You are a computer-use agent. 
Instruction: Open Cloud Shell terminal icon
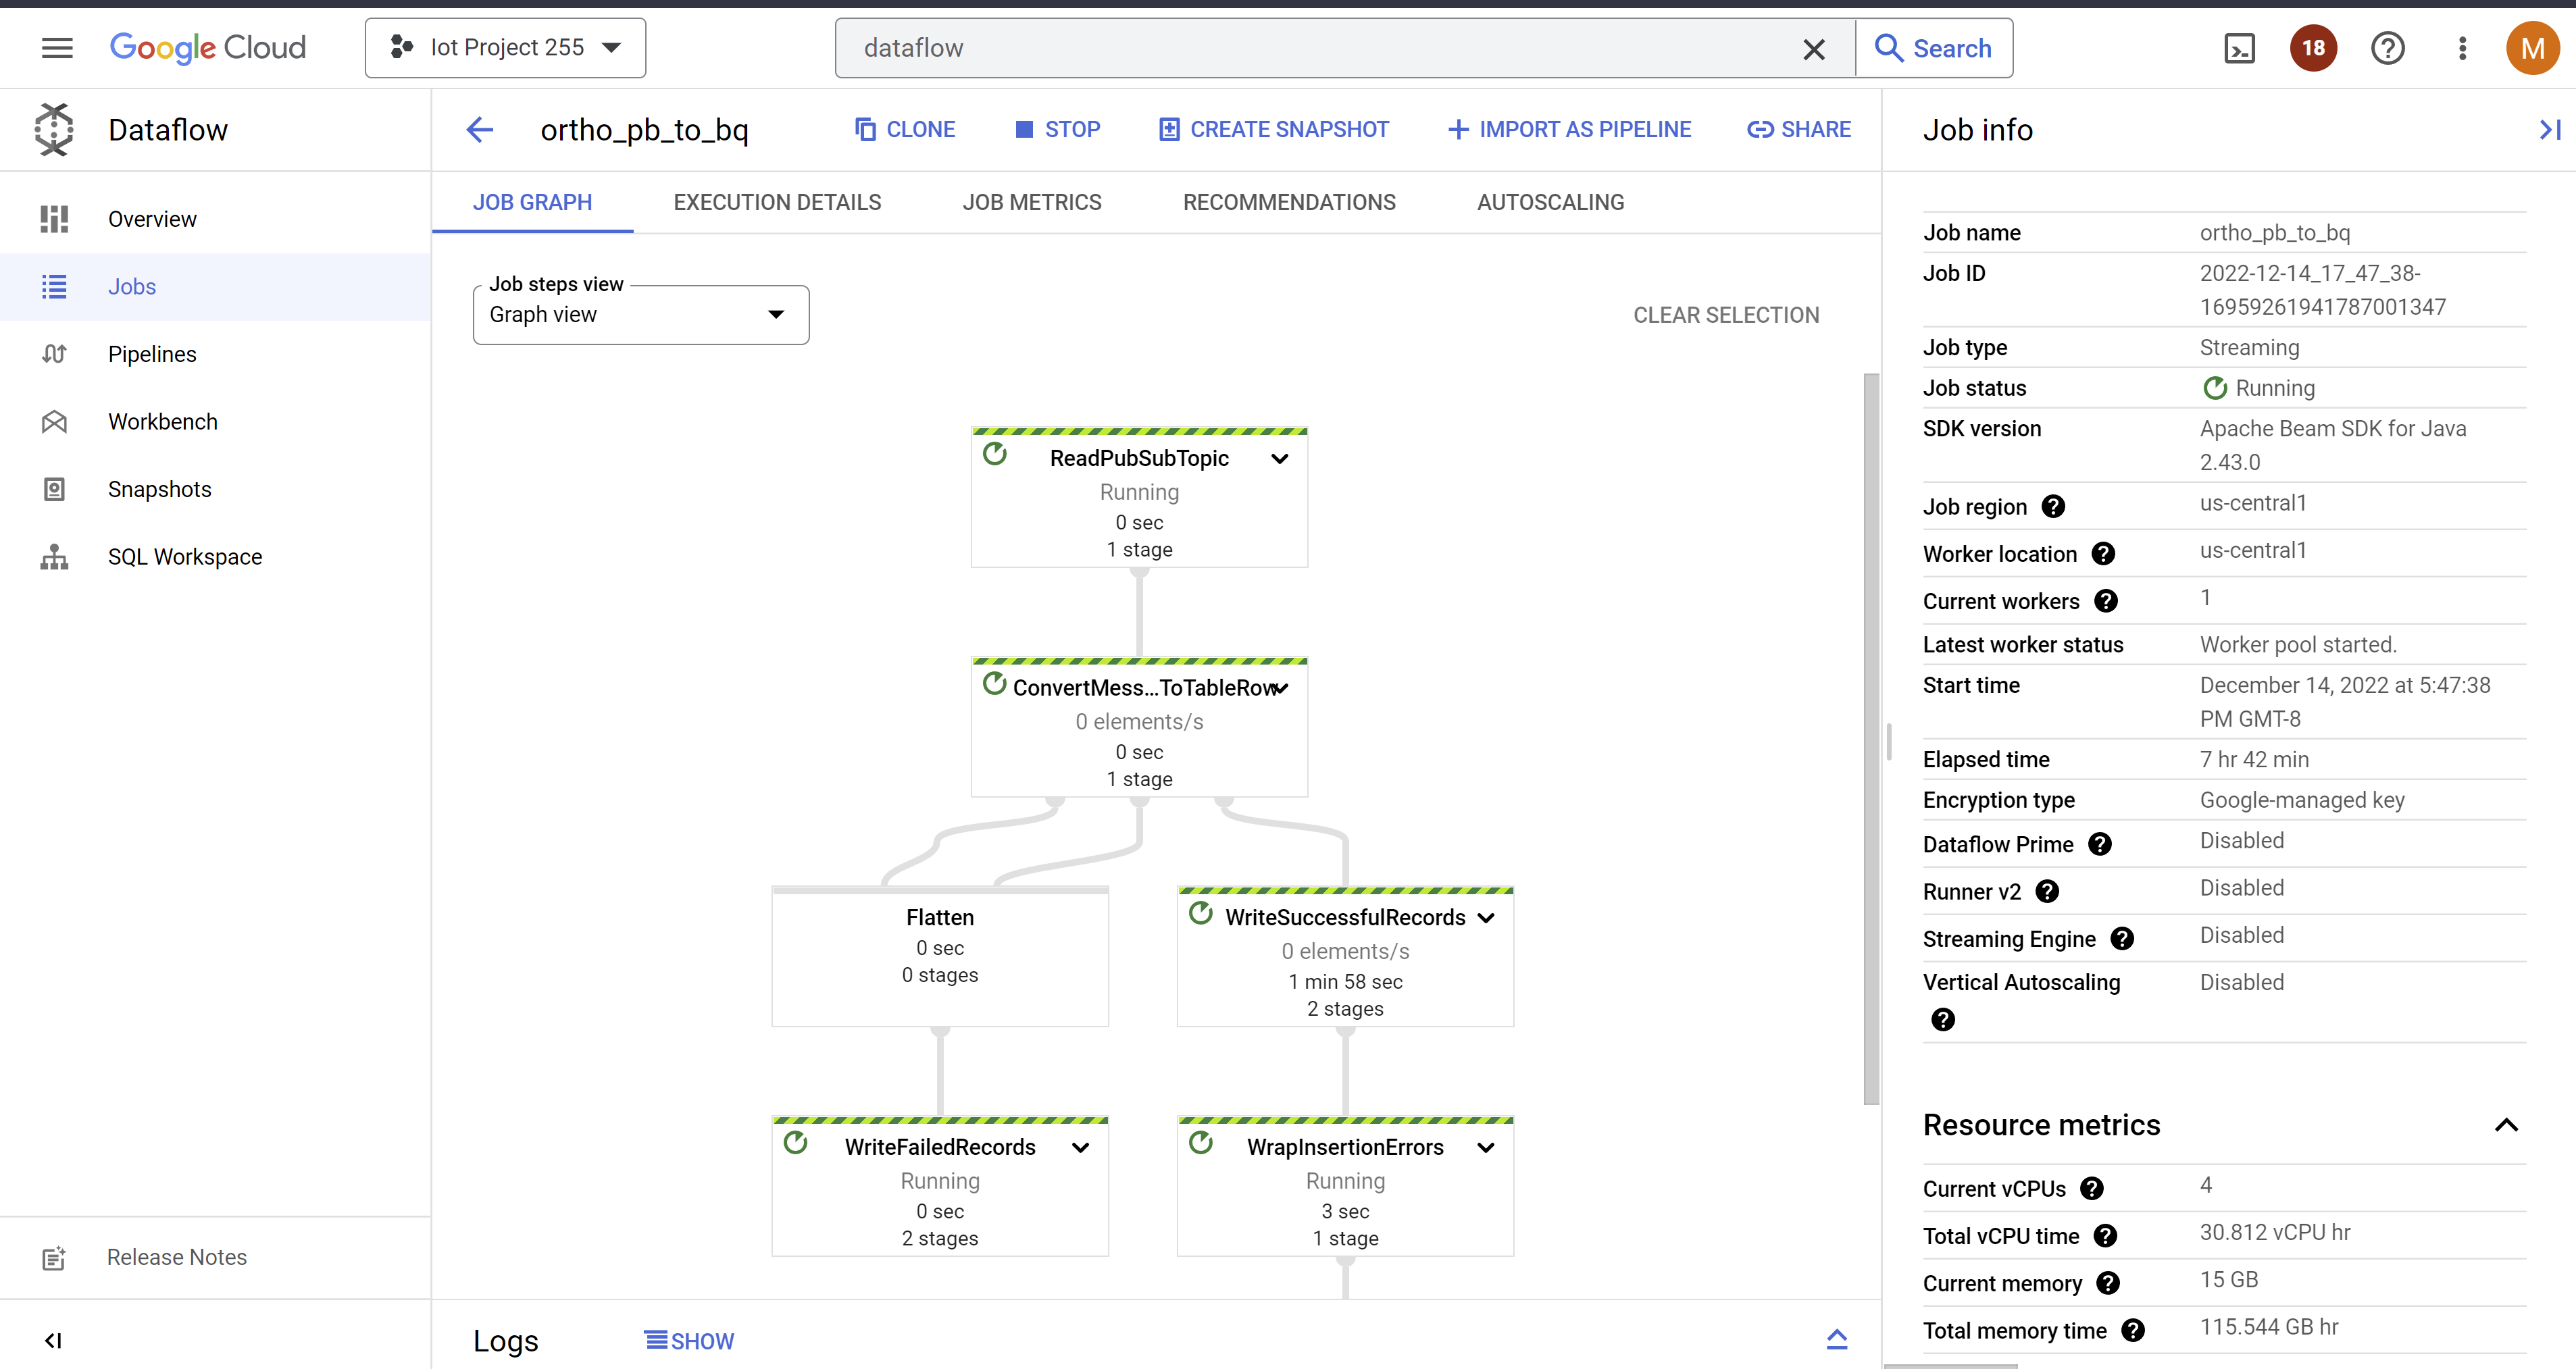click(2239, 48)
